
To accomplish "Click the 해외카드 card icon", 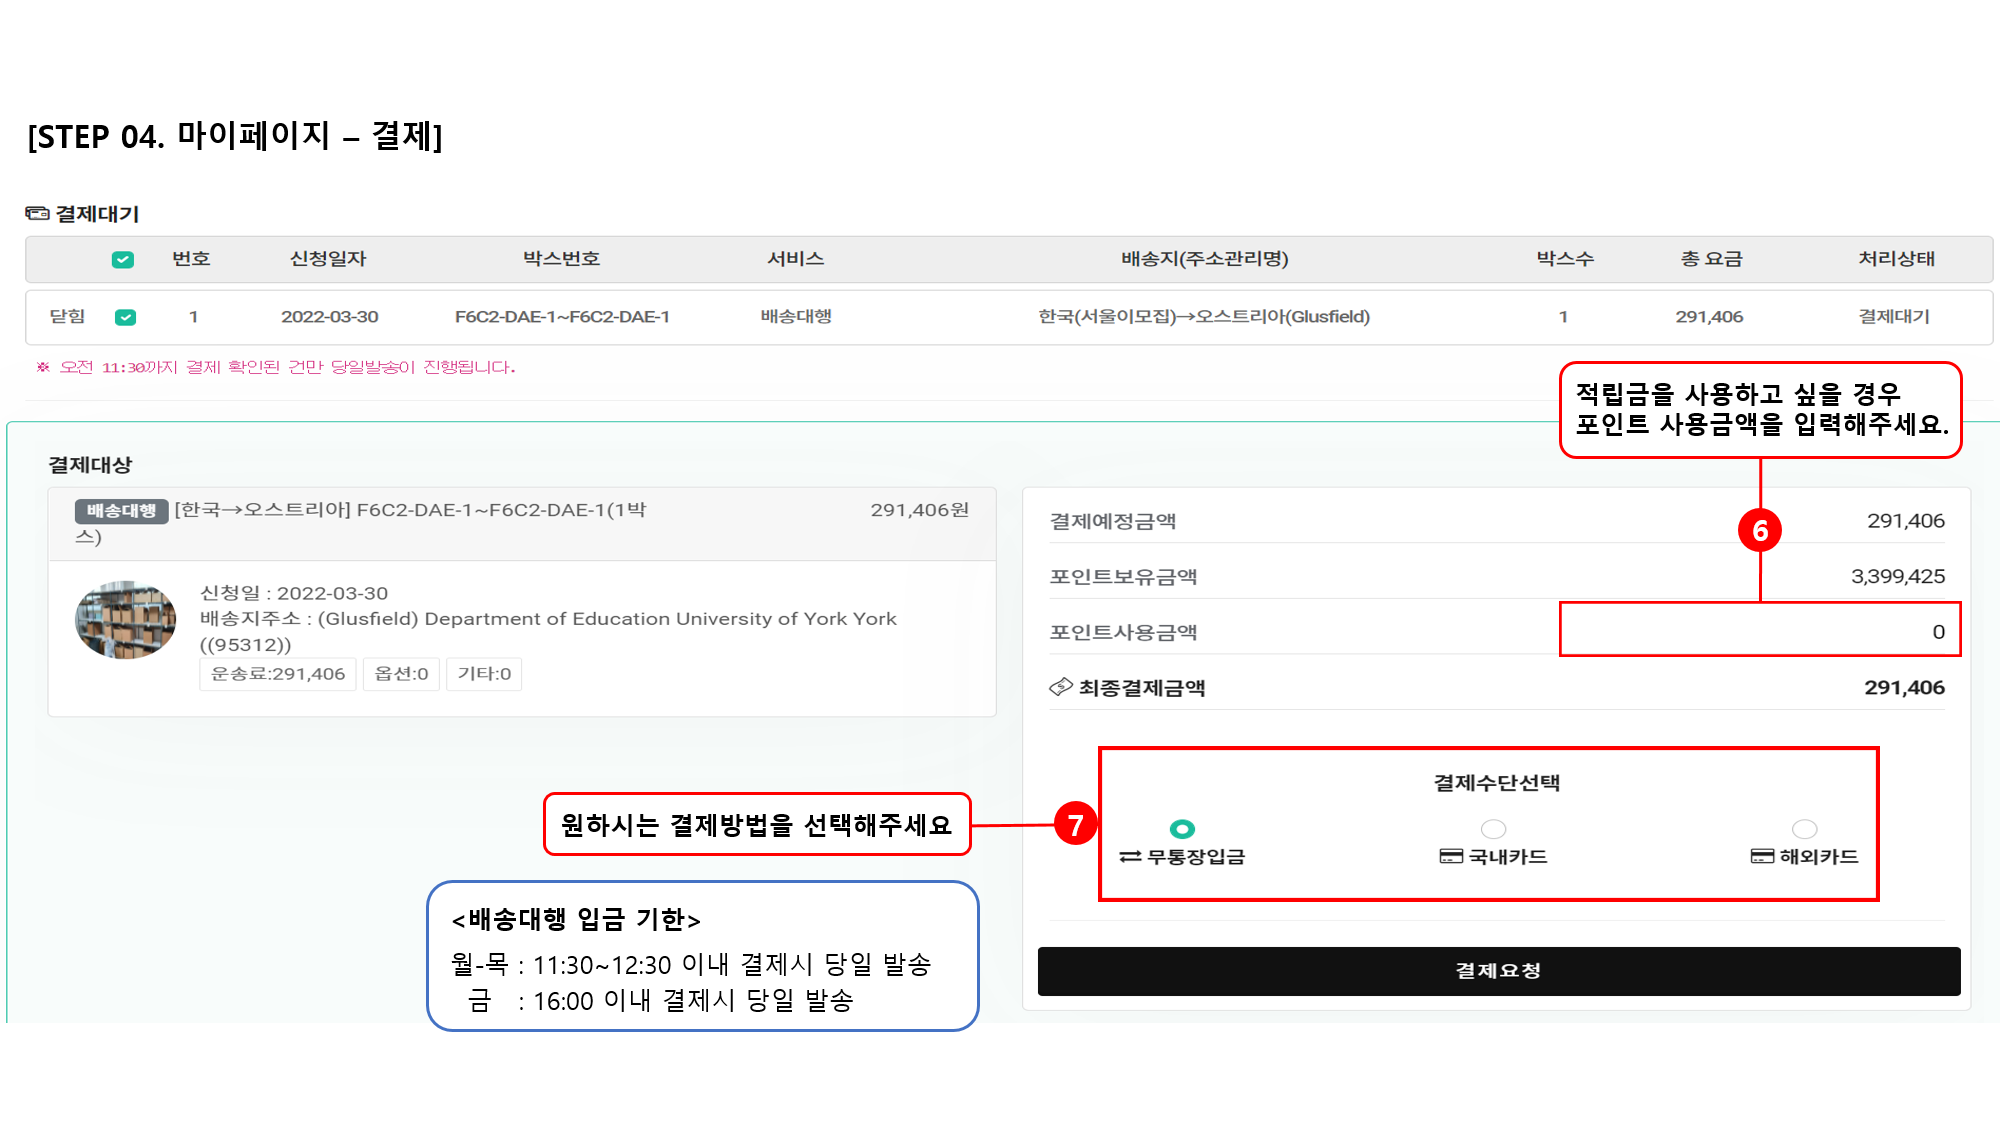I will pos(1761,857).
